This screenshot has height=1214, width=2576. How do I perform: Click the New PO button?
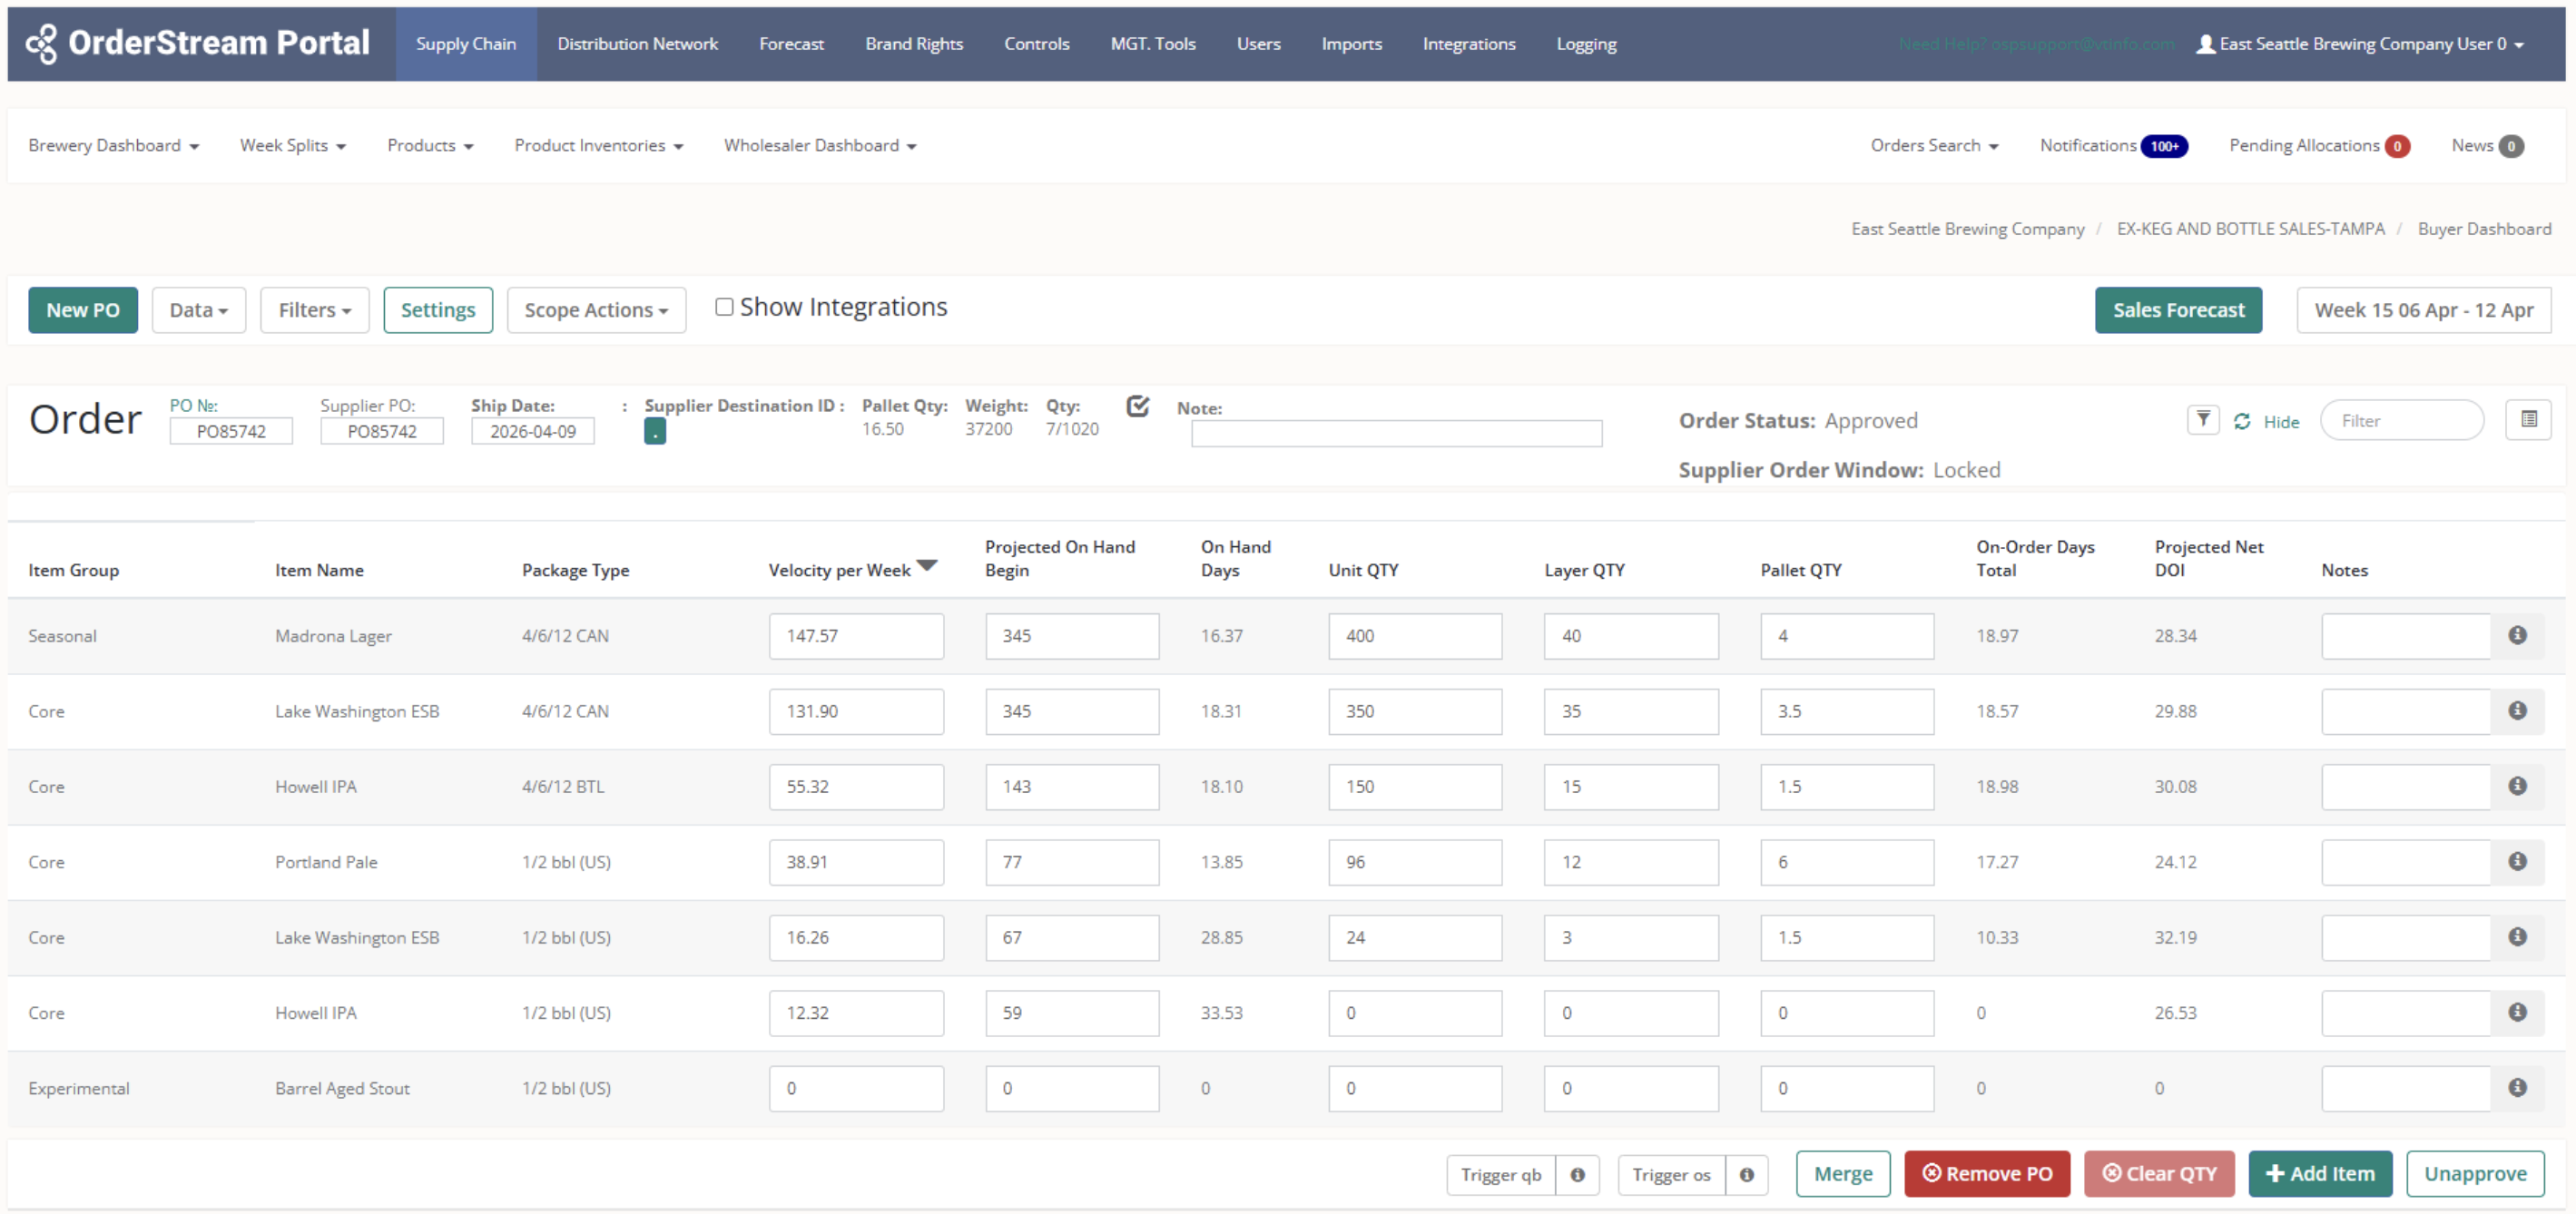[83, 310]
